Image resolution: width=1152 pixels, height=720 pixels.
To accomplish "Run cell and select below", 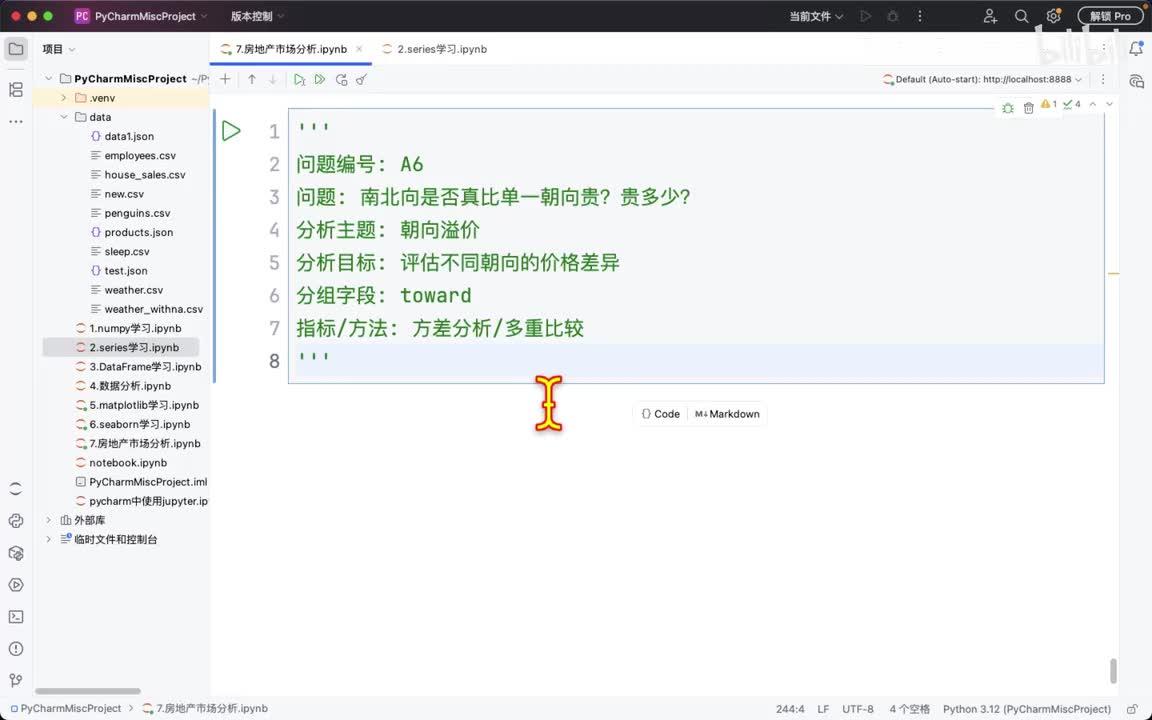I will (299, 79).
